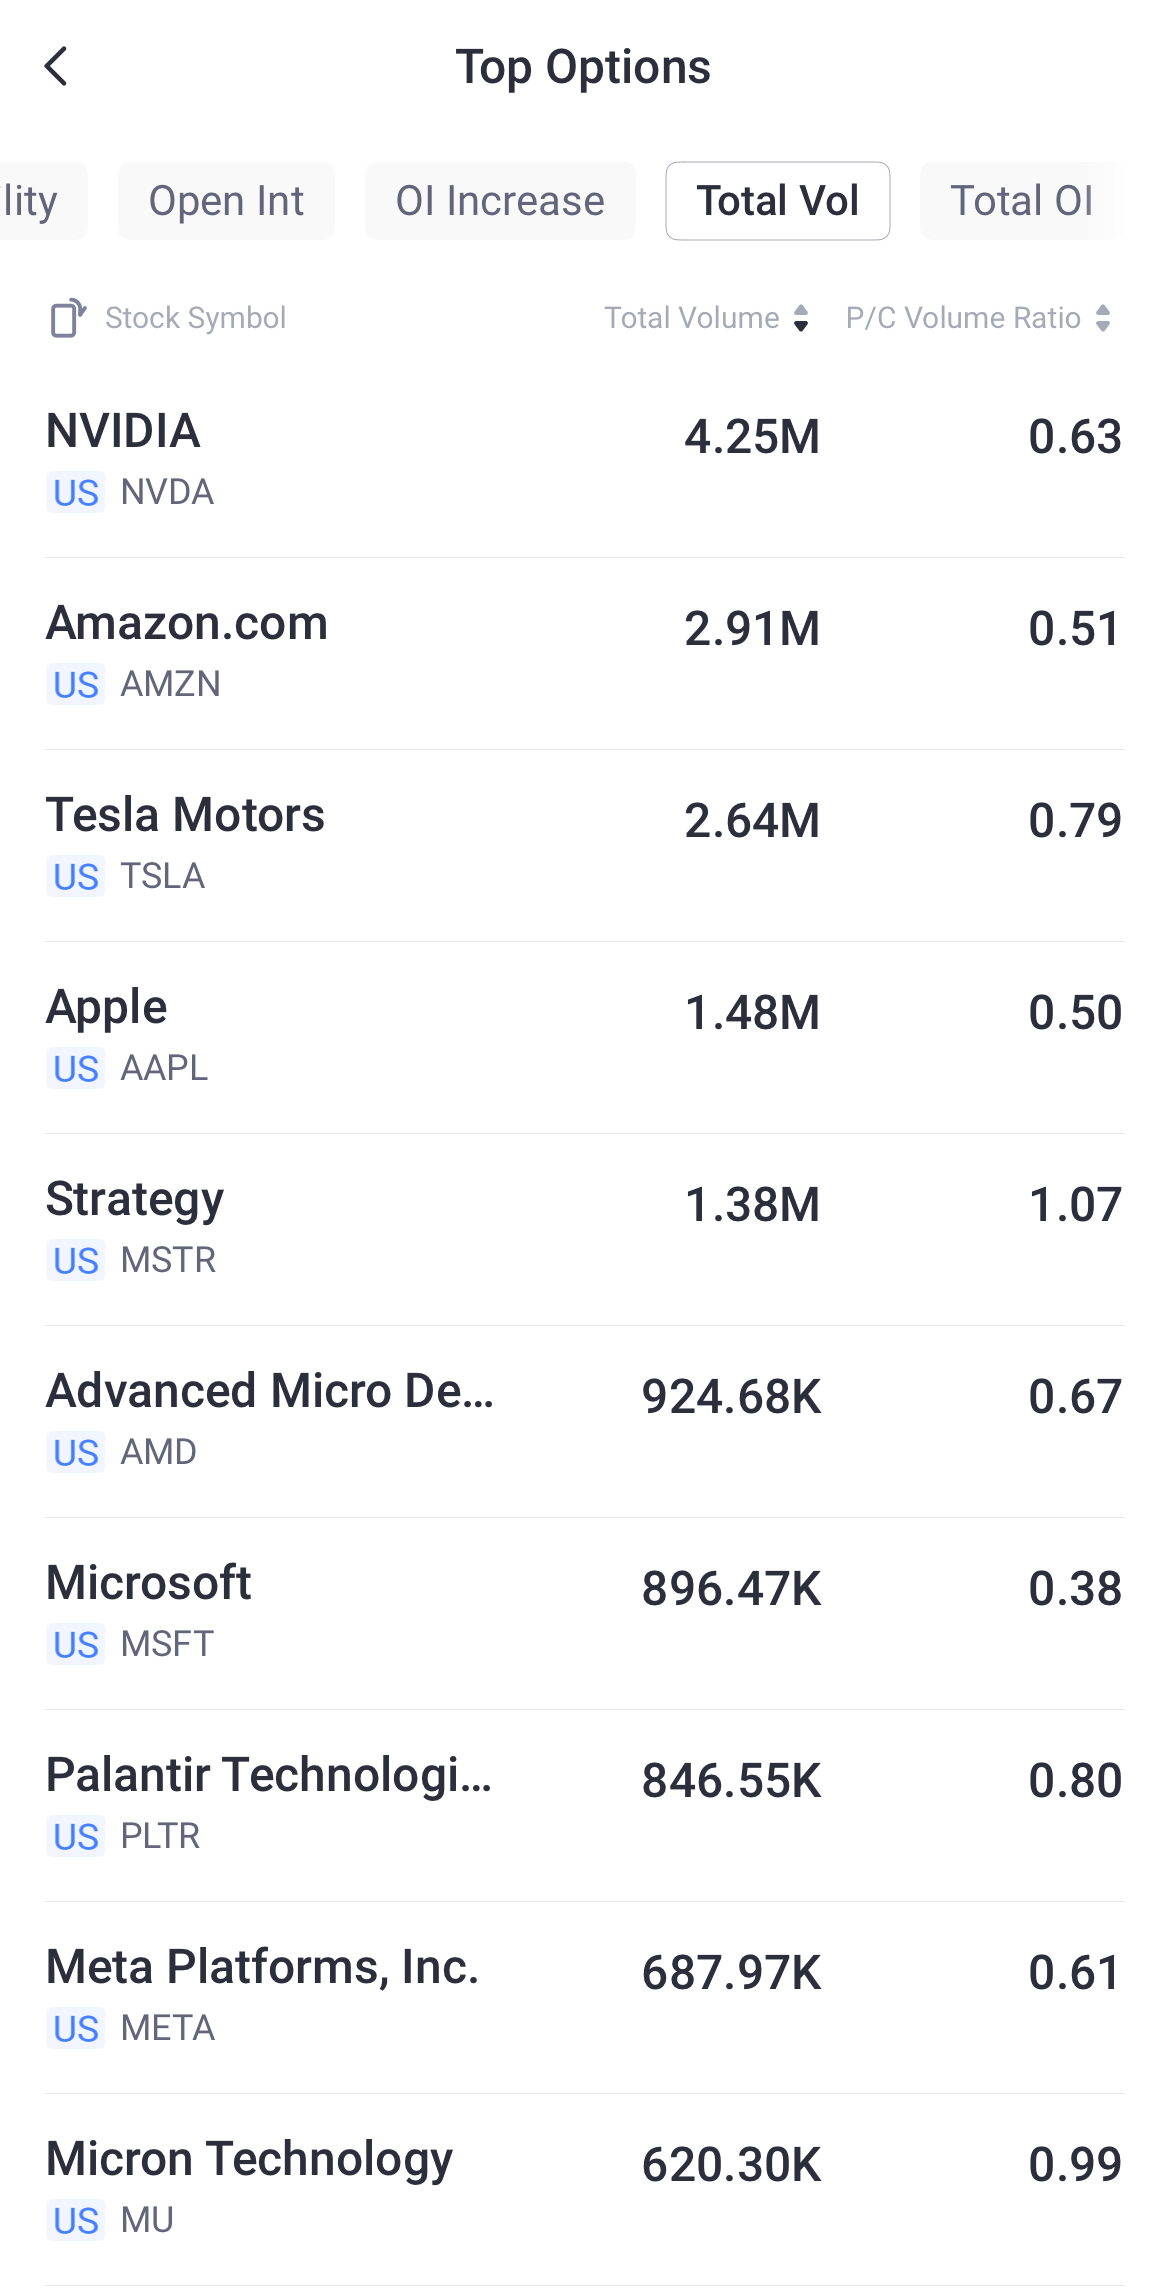This screenshot has width=1170, height=2289.
Task: Open the Micron Technology MU row
Action: pyautogui.click(x=585, y=2188)
